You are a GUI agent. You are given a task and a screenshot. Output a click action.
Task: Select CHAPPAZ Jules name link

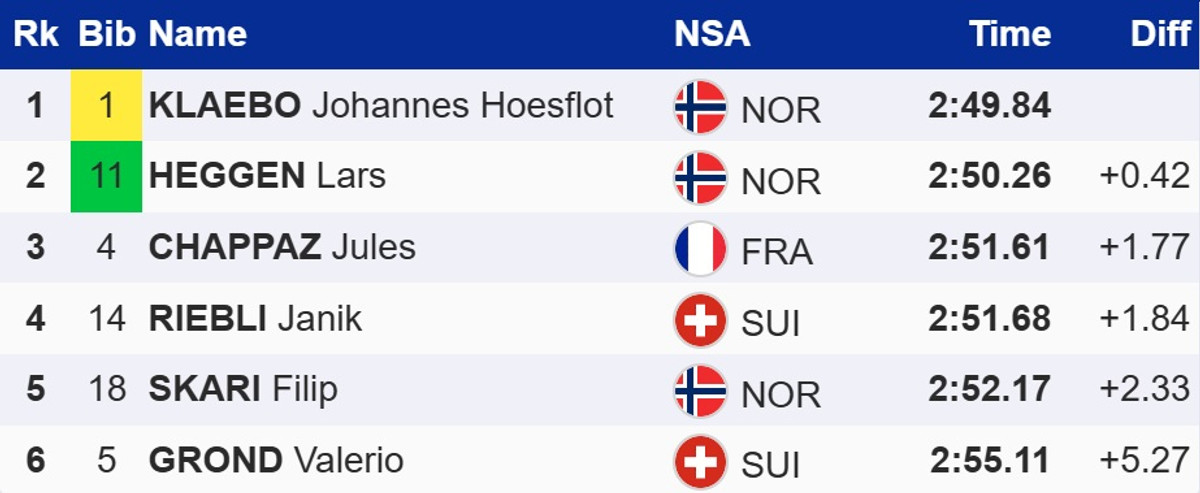(x=282, y=247)
